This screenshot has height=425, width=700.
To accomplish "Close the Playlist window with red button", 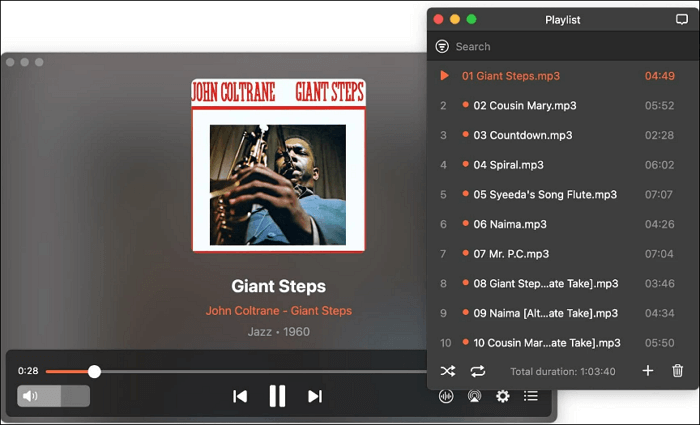I will (438, 19).
